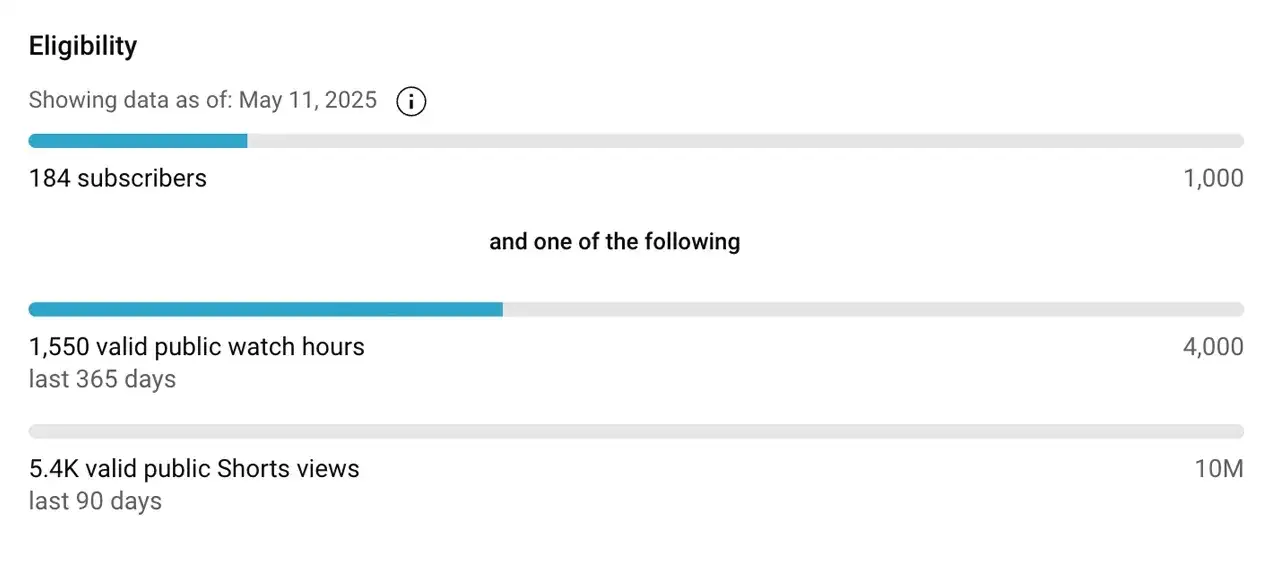Click the gray unfilled part of watch hours bar
Screen dimensions: 1280x566
click(x=872, y=310)
